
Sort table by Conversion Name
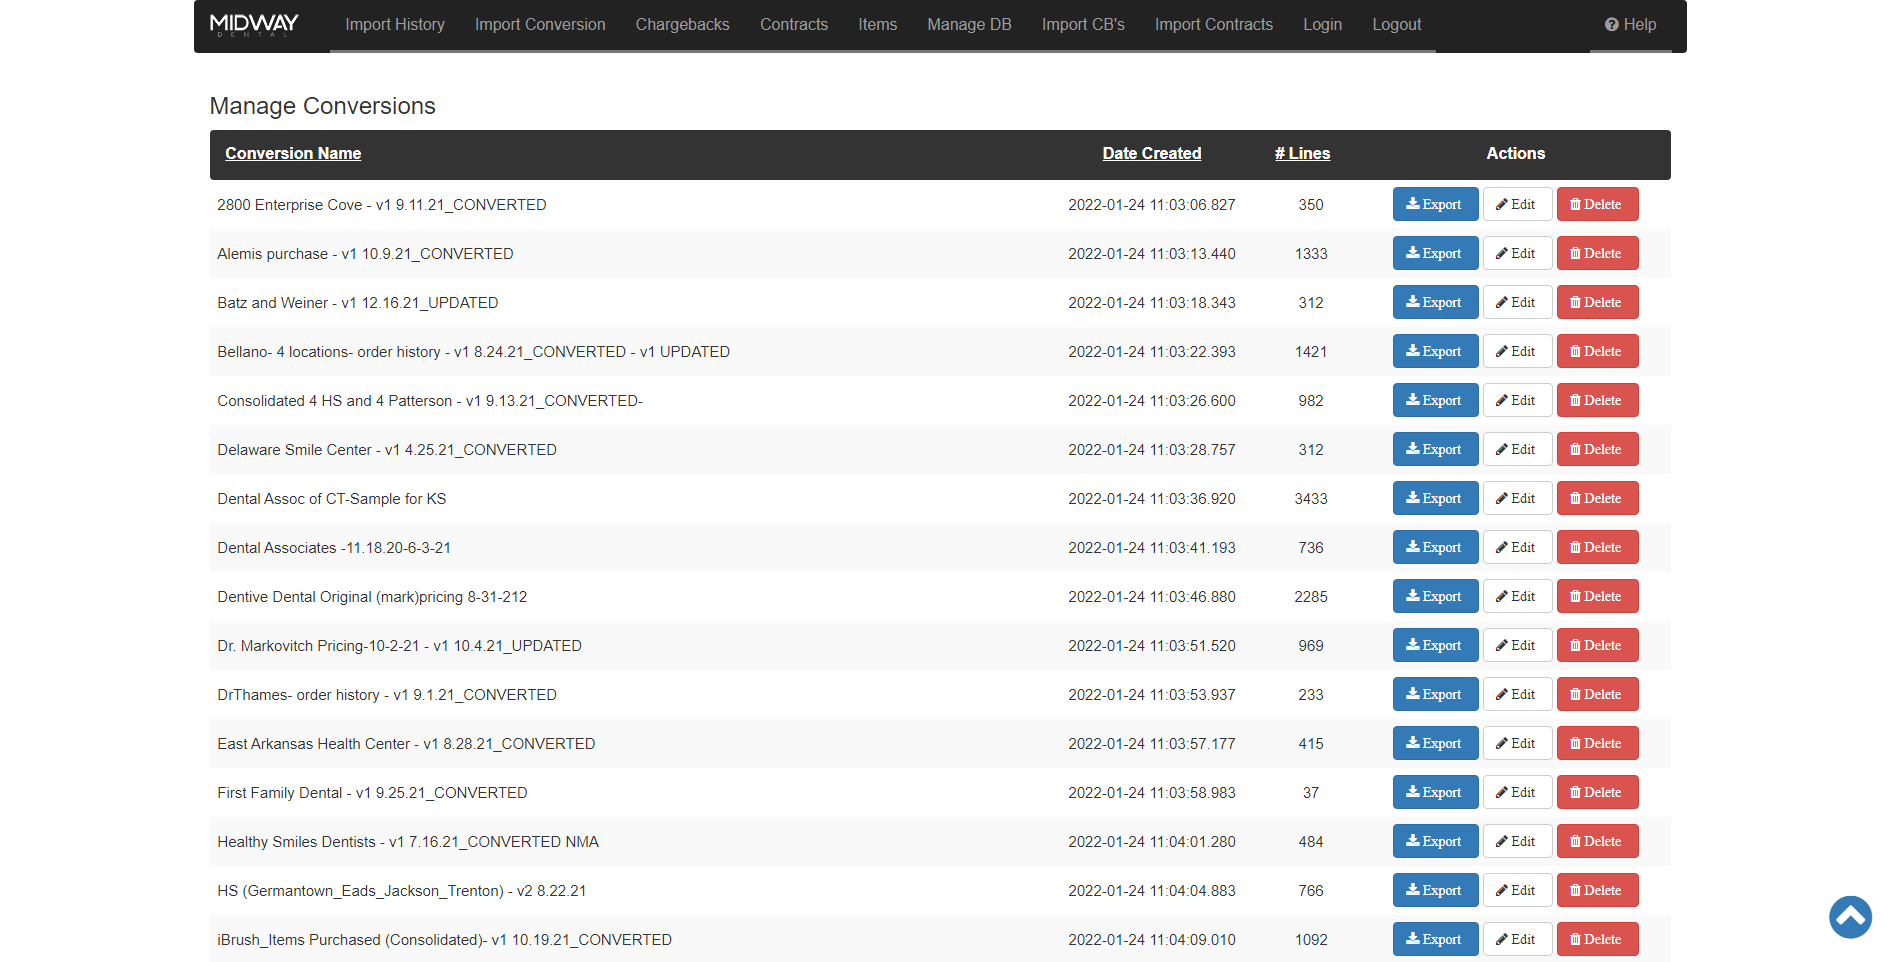point(293,153)
